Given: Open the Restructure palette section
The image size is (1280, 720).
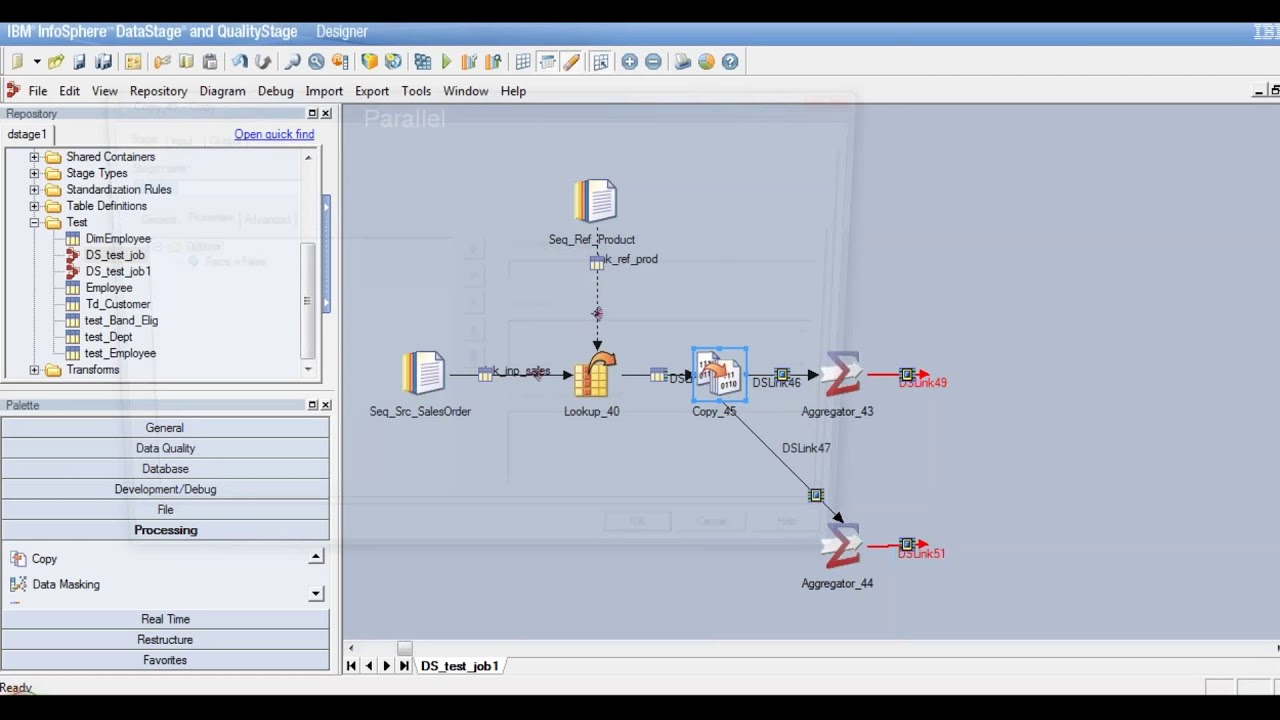Looking at the screenshot, I should click(x=165, y=640).
